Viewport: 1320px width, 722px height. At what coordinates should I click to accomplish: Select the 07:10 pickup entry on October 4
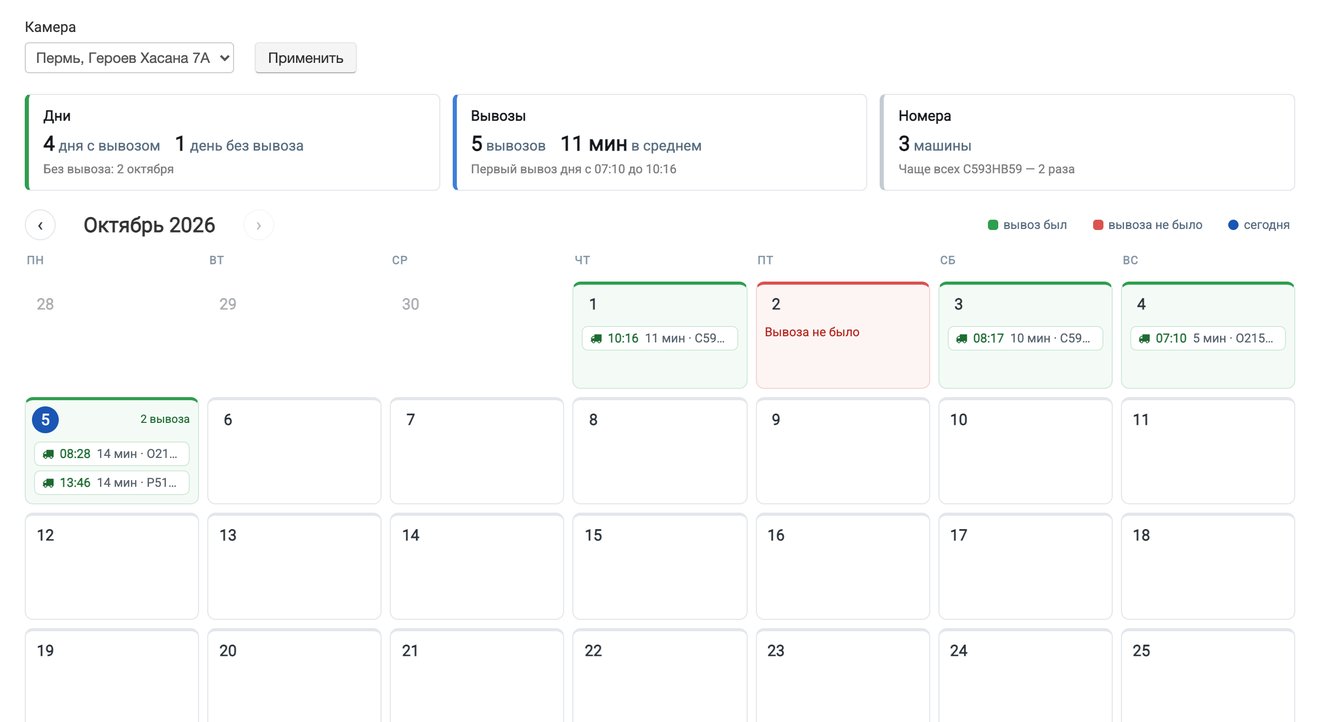pyautogui.click(x=1208, y=338)
